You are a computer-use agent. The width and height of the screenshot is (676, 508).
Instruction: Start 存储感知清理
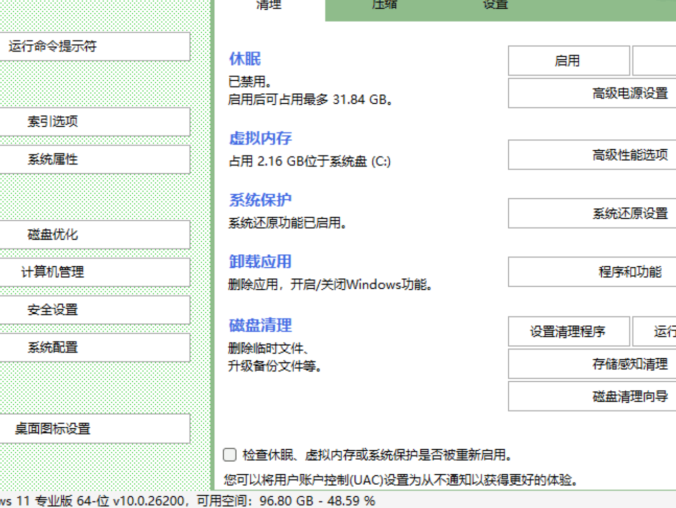[x=592, y=364]
